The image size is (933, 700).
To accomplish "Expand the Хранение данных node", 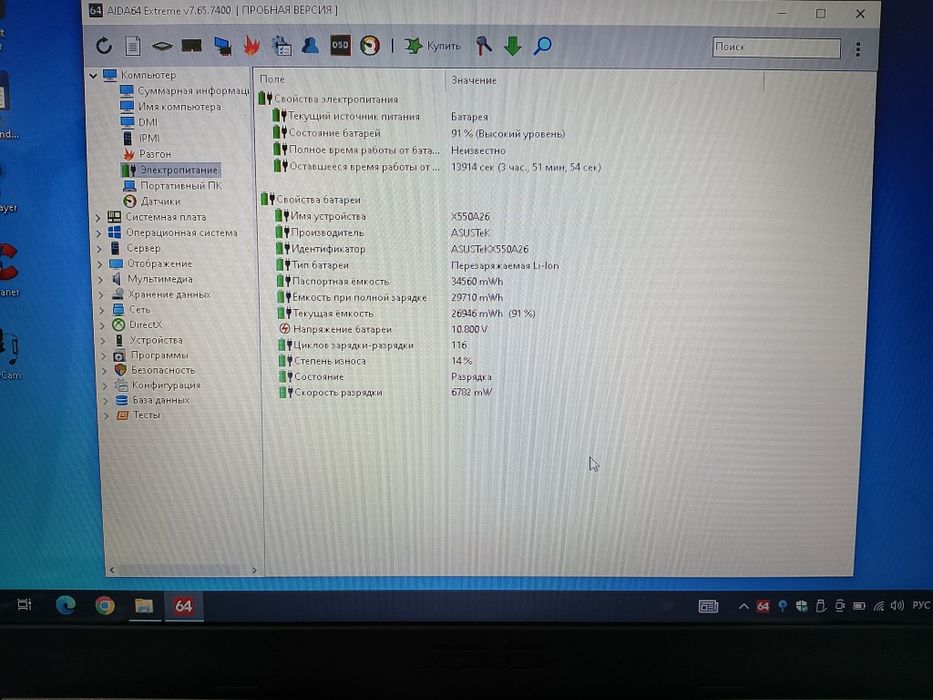I will pyautogui.click(x=102, y=295).
